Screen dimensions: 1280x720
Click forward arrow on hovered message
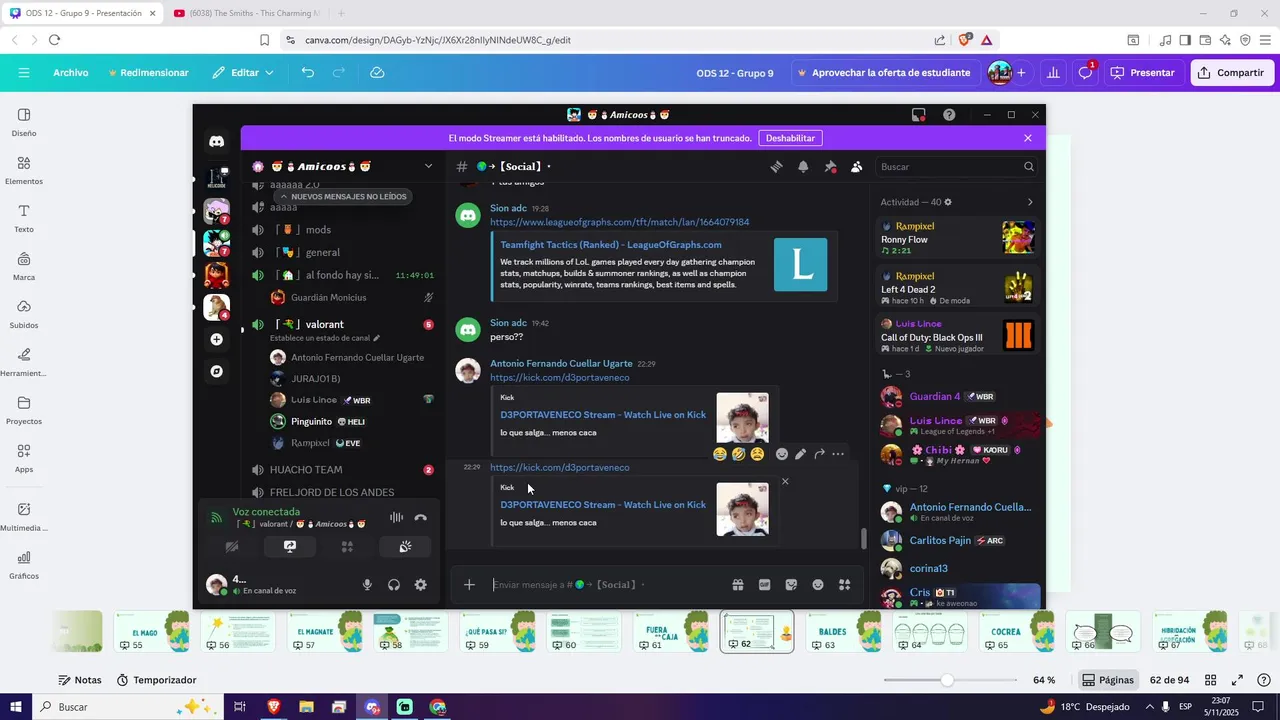click(x=819, y=454)
